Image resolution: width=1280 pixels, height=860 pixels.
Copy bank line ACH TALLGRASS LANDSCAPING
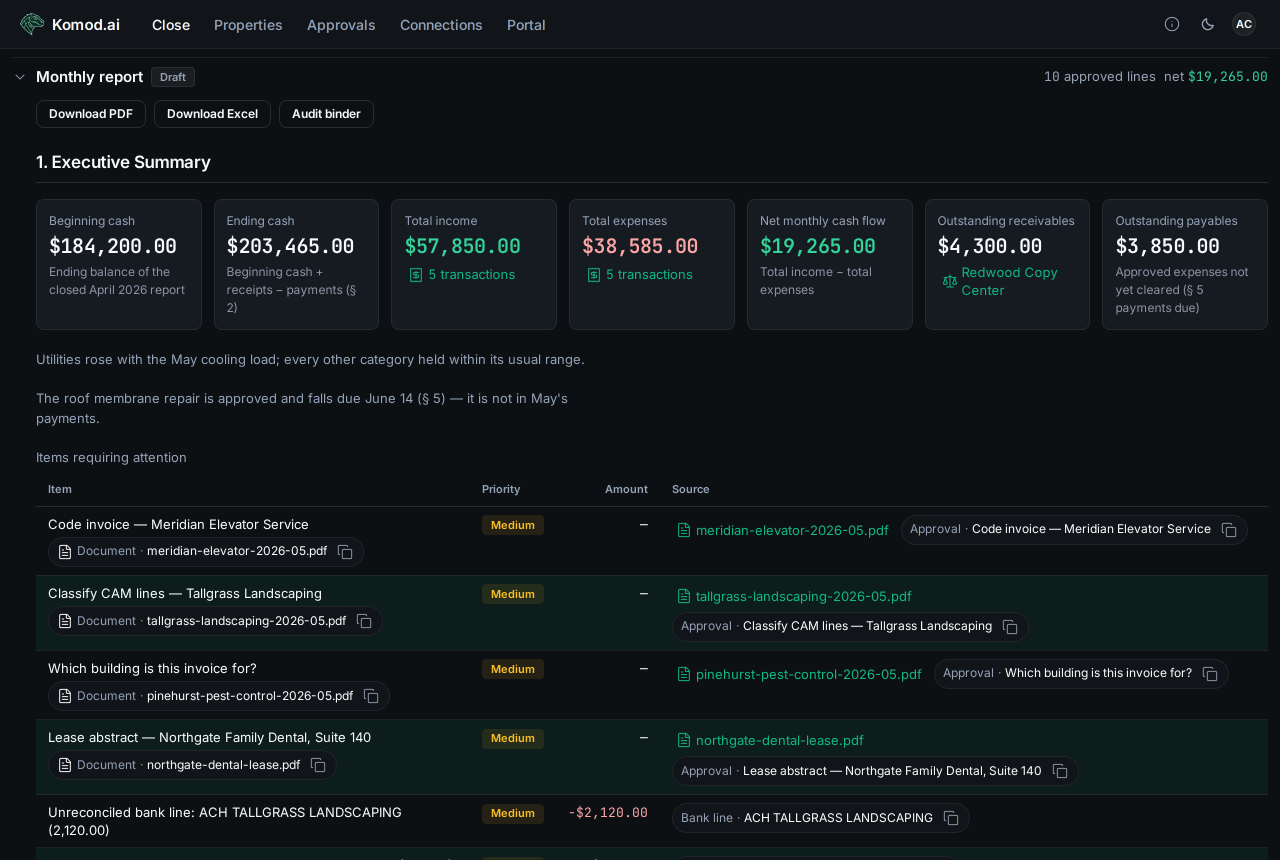pos(951,818)
